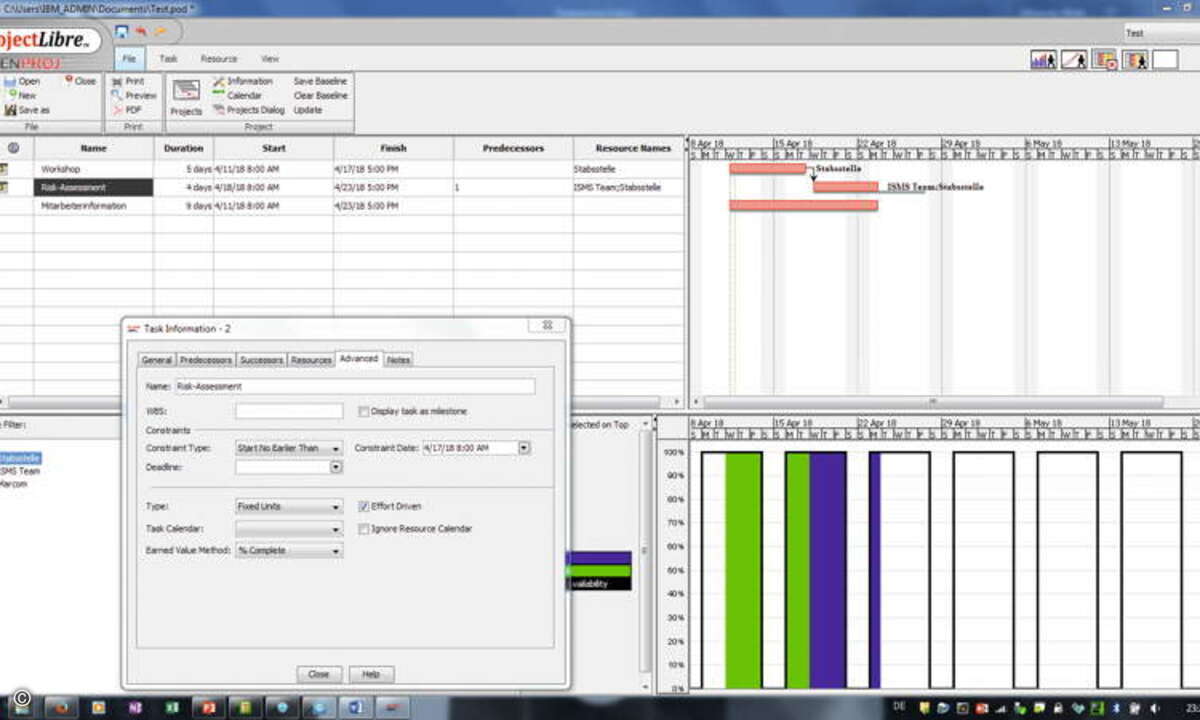The image size is (1200, 720).
Task: Click Clear Baseline in Project group
Action: pyautogui.click(x=320, y=95)
